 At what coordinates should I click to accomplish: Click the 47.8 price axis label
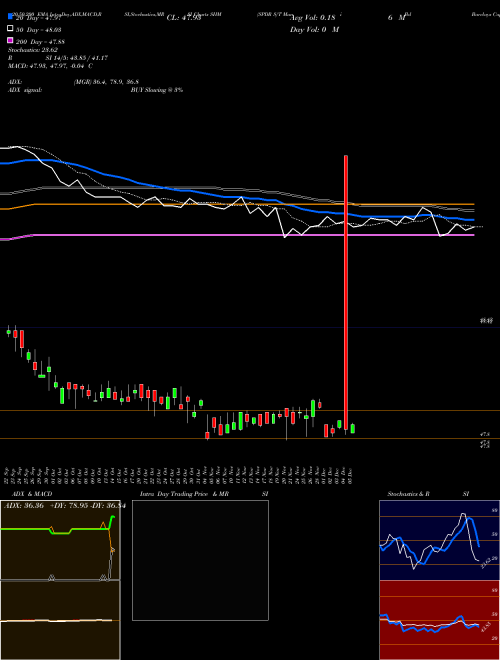click(x=485, y=434)
